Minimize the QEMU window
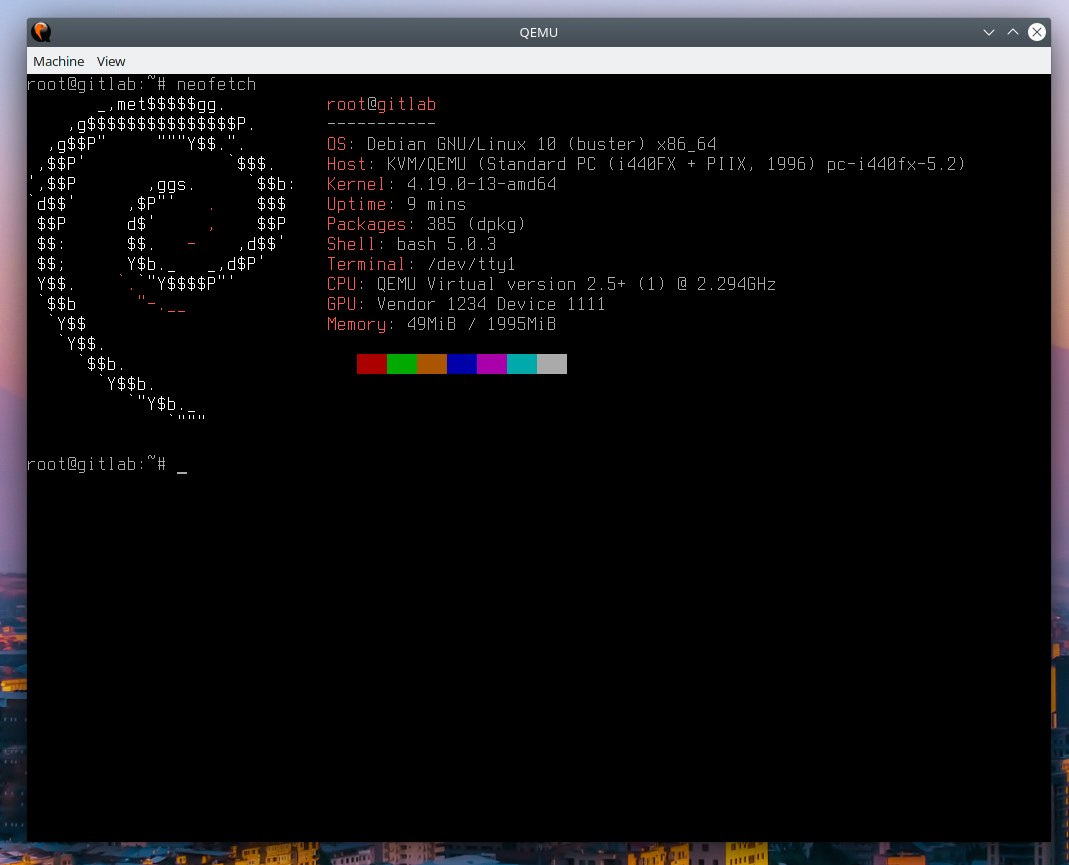1069x865 pixels. (x=989, y=32)
